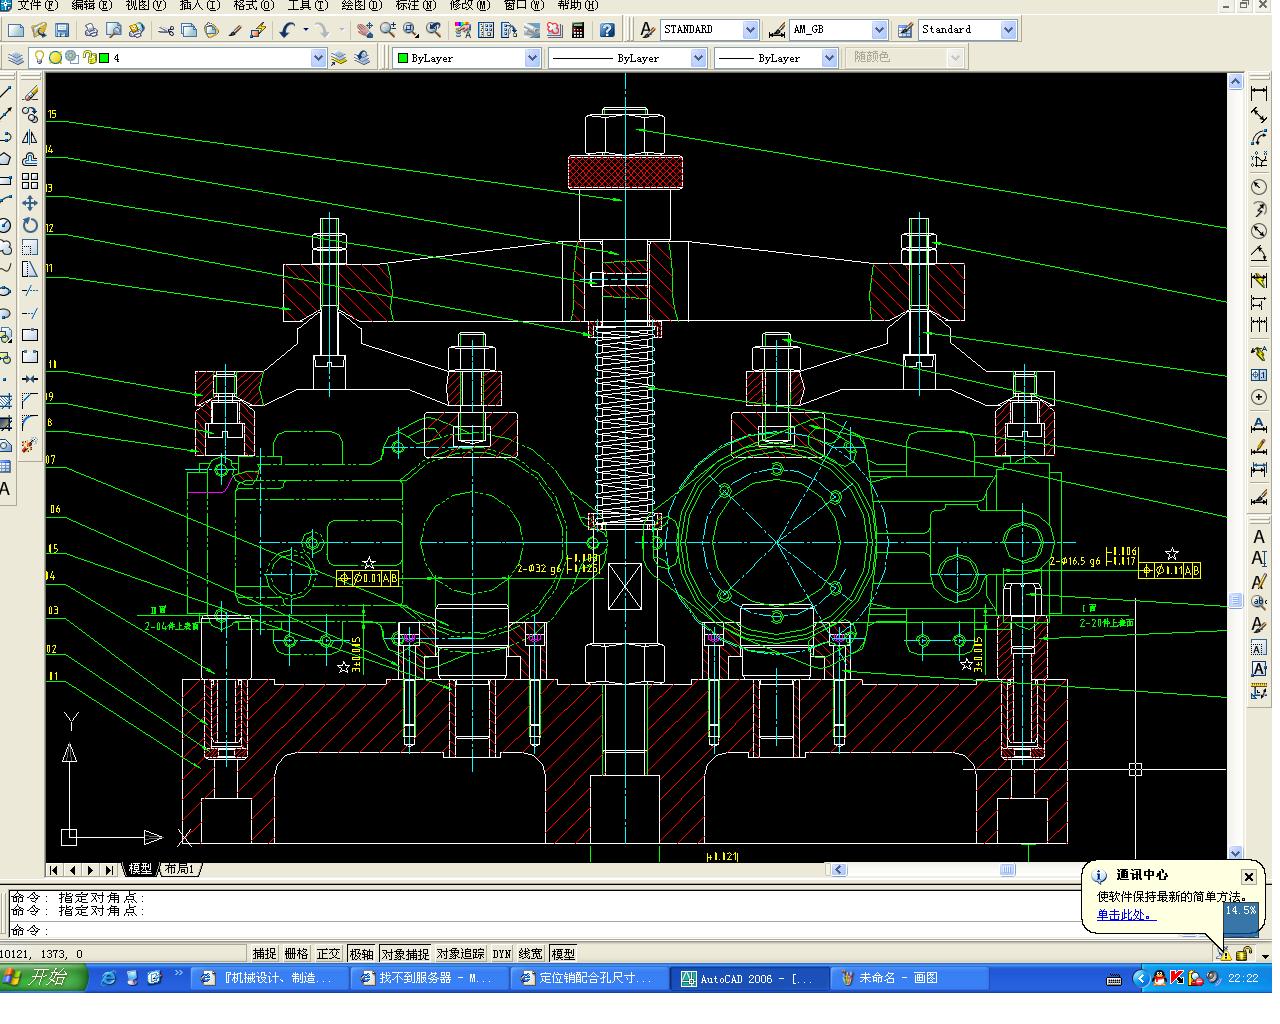1280x1024 pixels.
Task: Open the AM_GB dimension style dropdown
Action: (x=879, y=30)
